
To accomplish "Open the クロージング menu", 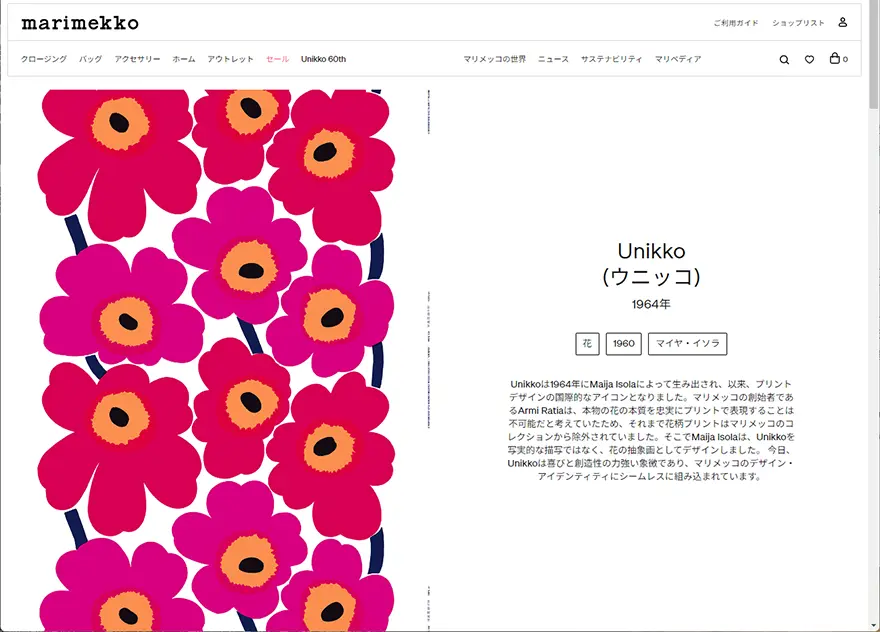I will point(44,59).
